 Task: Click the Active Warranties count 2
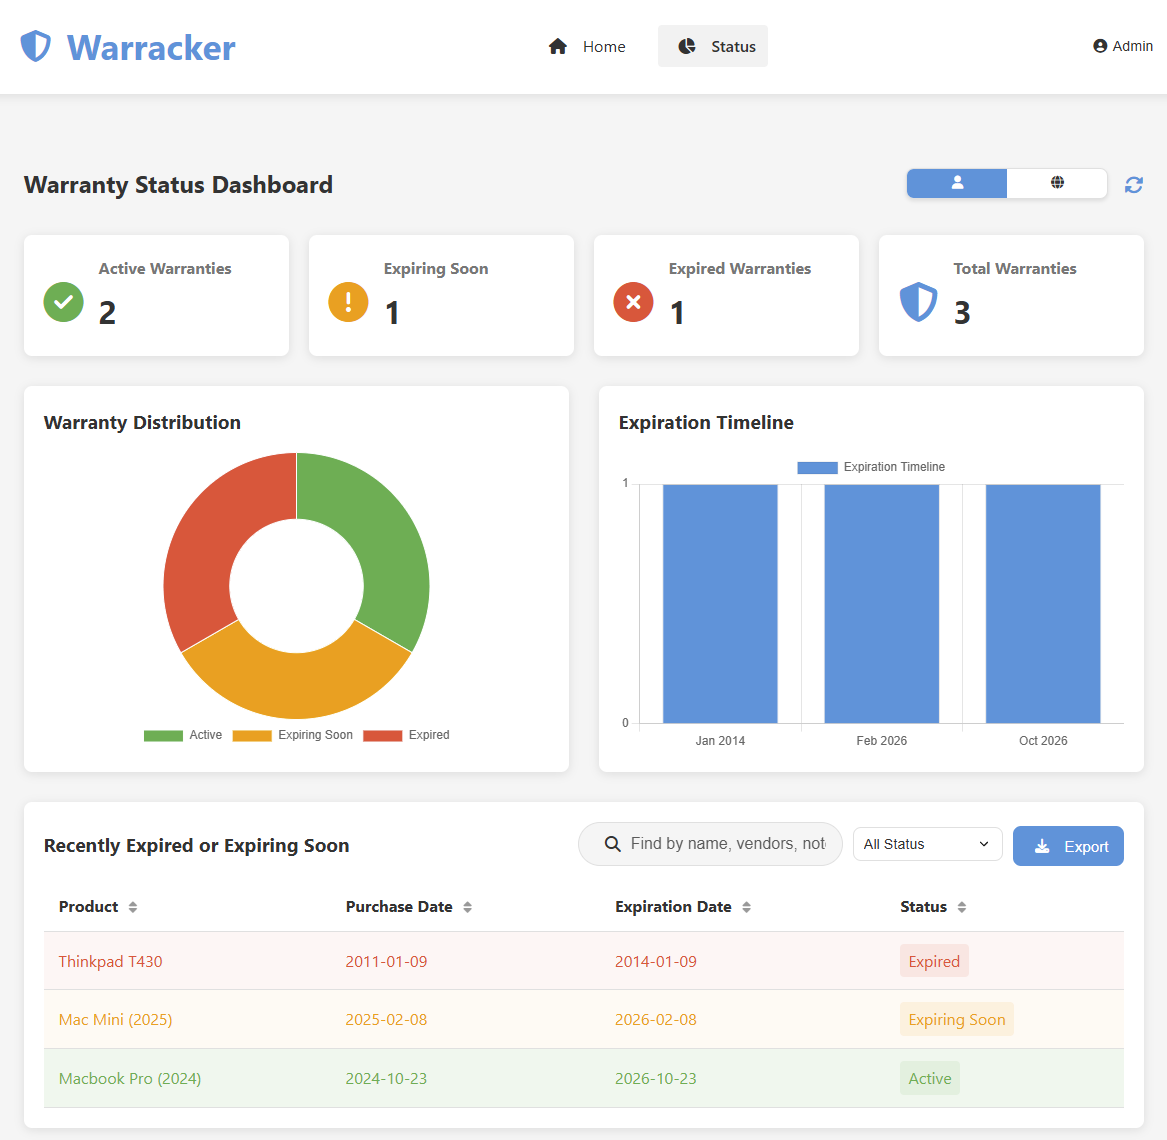[107, 313]
